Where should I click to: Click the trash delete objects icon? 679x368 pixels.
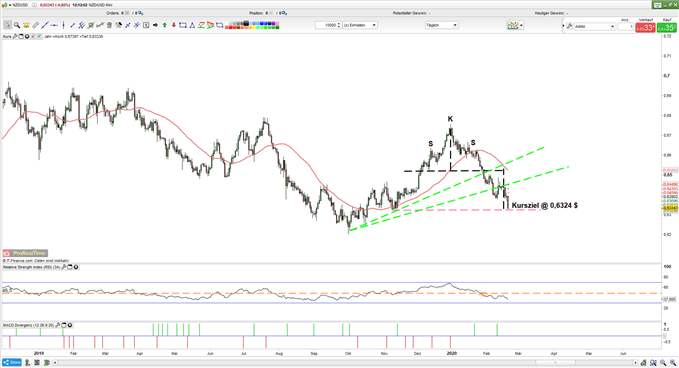pos(109,25)
